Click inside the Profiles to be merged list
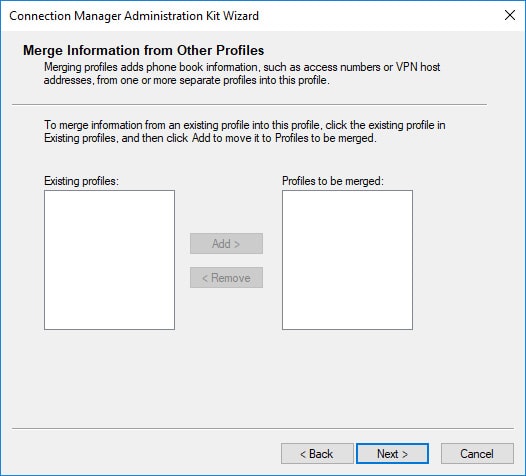 coord(347,260)
